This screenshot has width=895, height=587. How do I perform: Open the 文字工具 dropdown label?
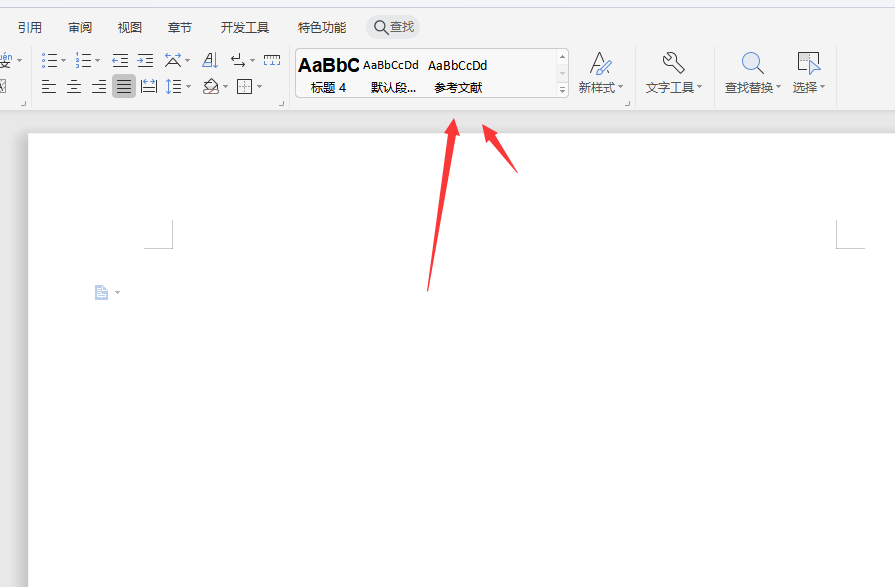pos(674,87)
